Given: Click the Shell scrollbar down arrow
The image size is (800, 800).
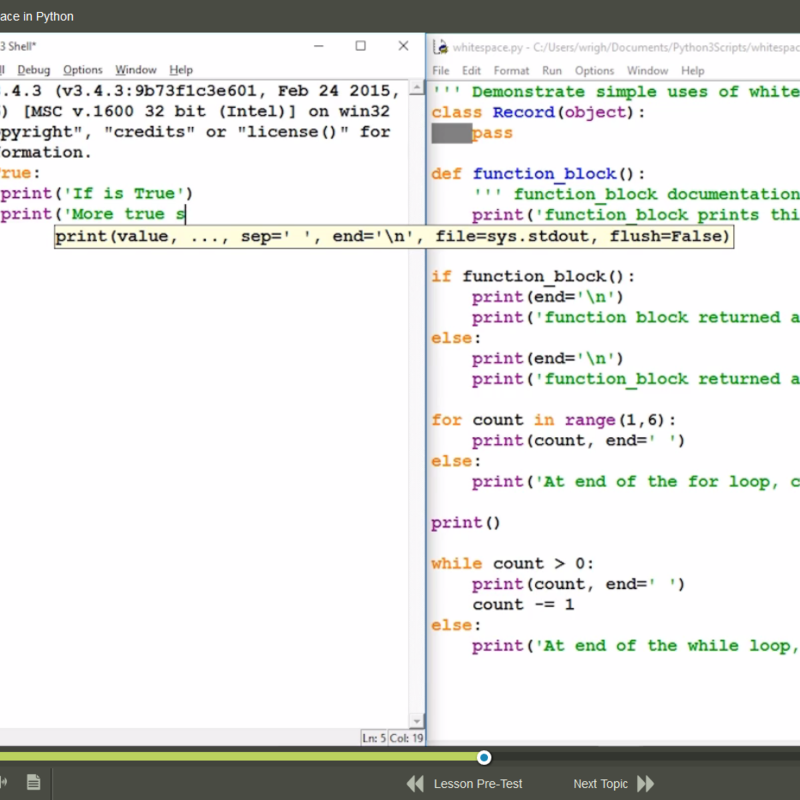Looking at the screenshot, I should tap(416, 721).
